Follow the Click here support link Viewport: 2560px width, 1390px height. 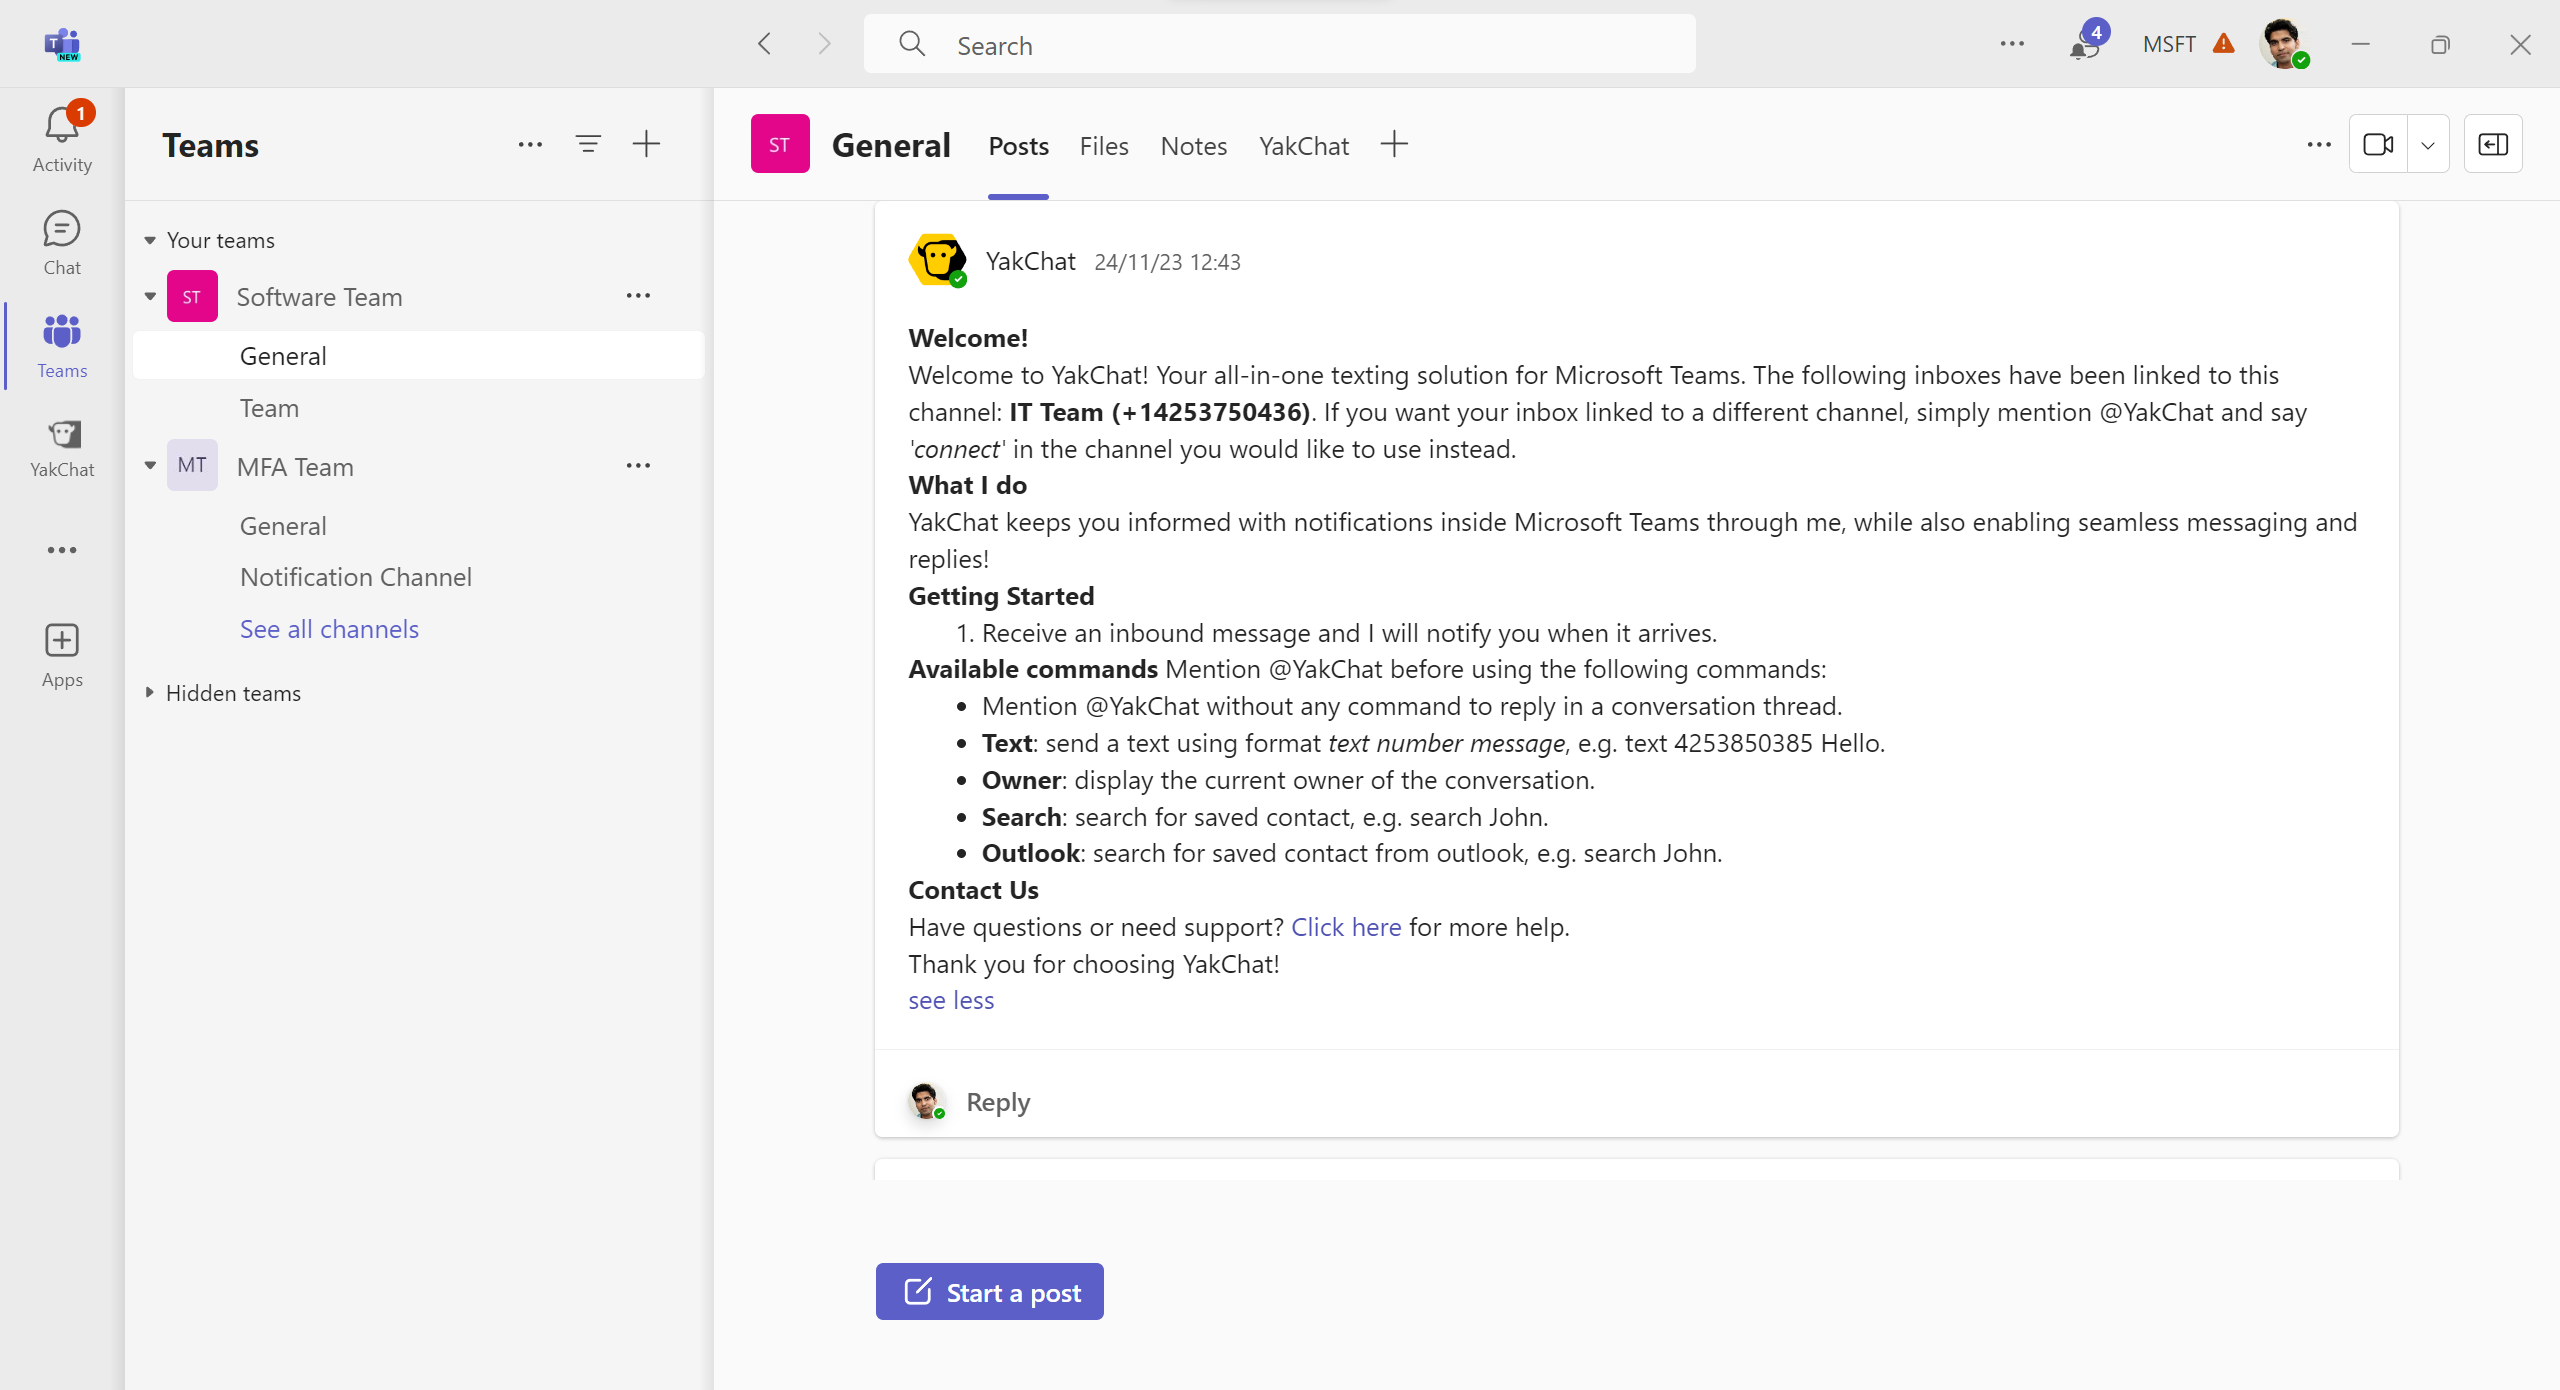(x=1346, y=927)
